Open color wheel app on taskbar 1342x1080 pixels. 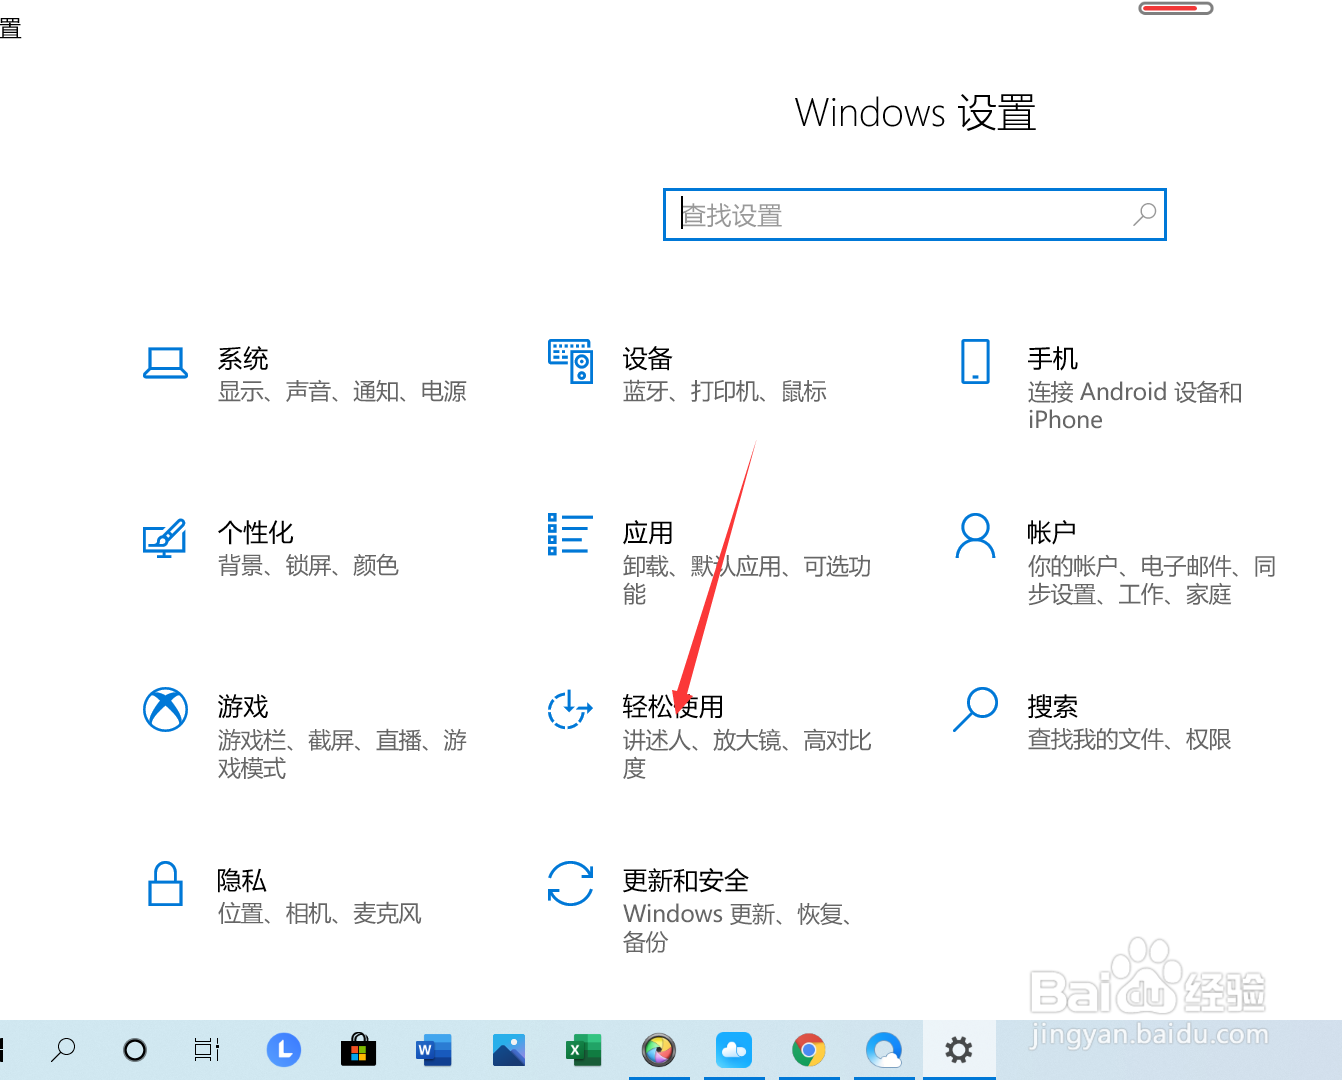[659, 1050]
